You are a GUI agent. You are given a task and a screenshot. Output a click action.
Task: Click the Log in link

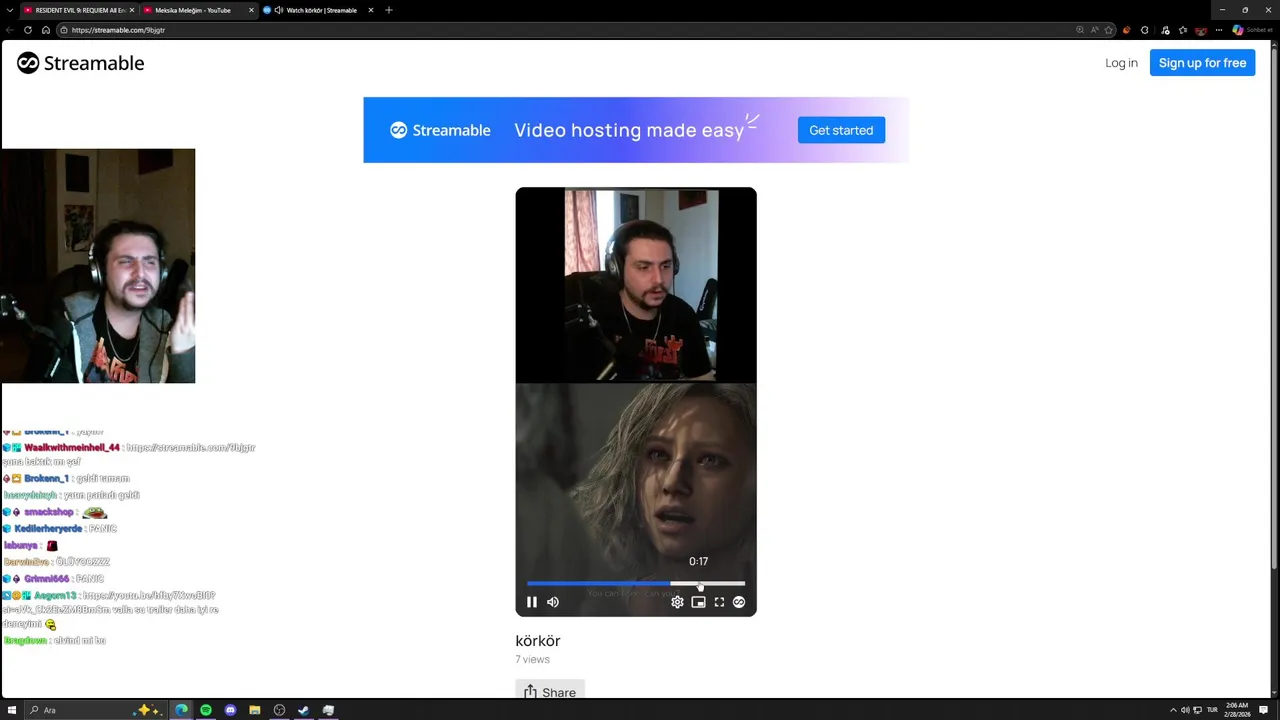1121,63
